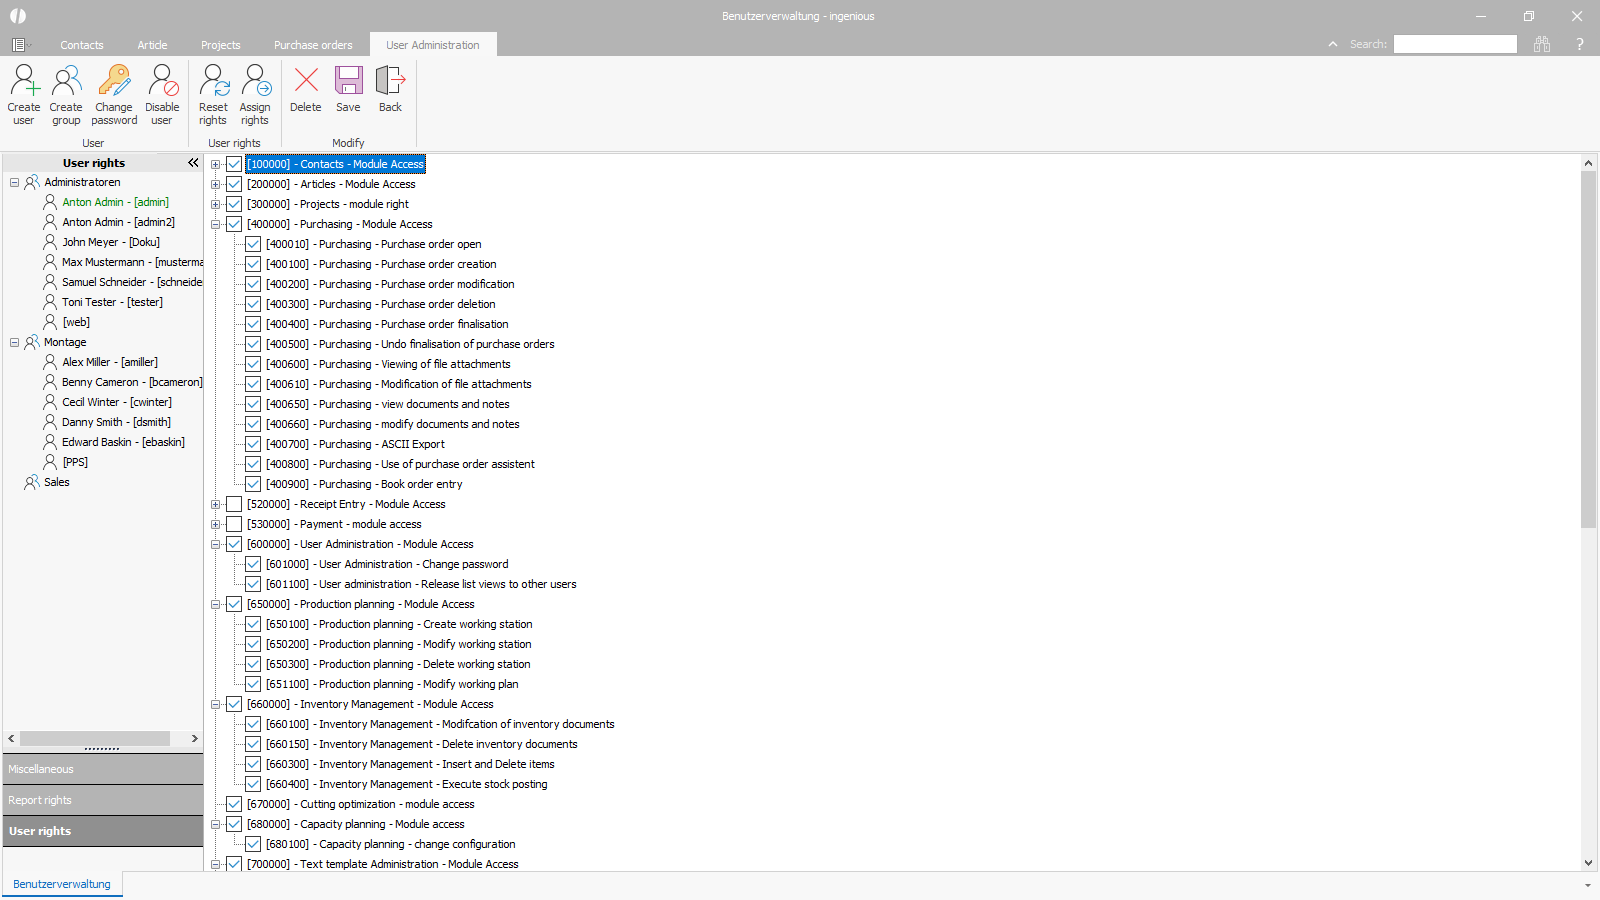Open the Contacts ribbon tab
This screenshot has height=900, width=1600.
pos(81,45)
